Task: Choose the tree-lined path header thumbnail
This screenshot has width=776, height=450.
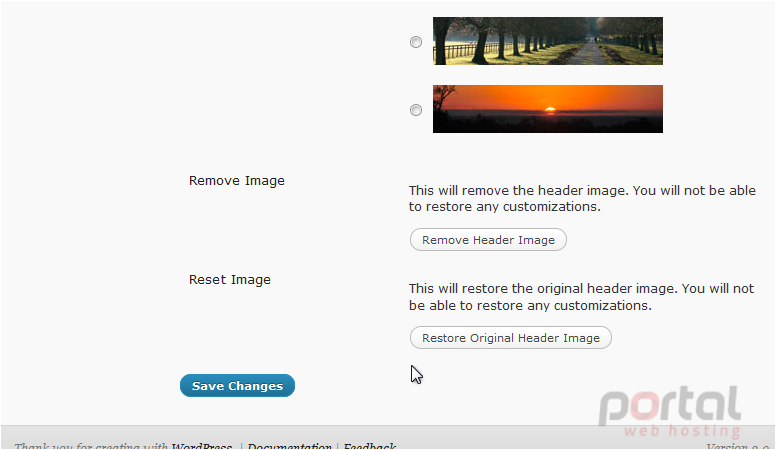Action: coord(547,41)
